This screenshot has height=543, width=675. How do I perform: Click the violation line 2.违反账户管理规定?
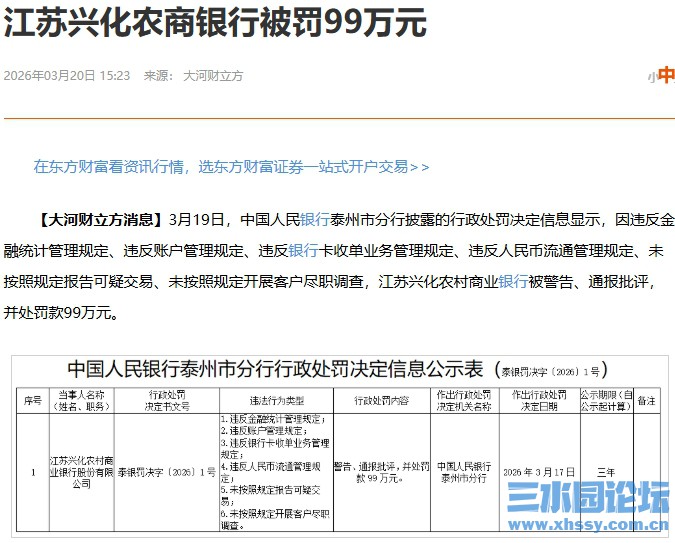[x=264, y=431]
